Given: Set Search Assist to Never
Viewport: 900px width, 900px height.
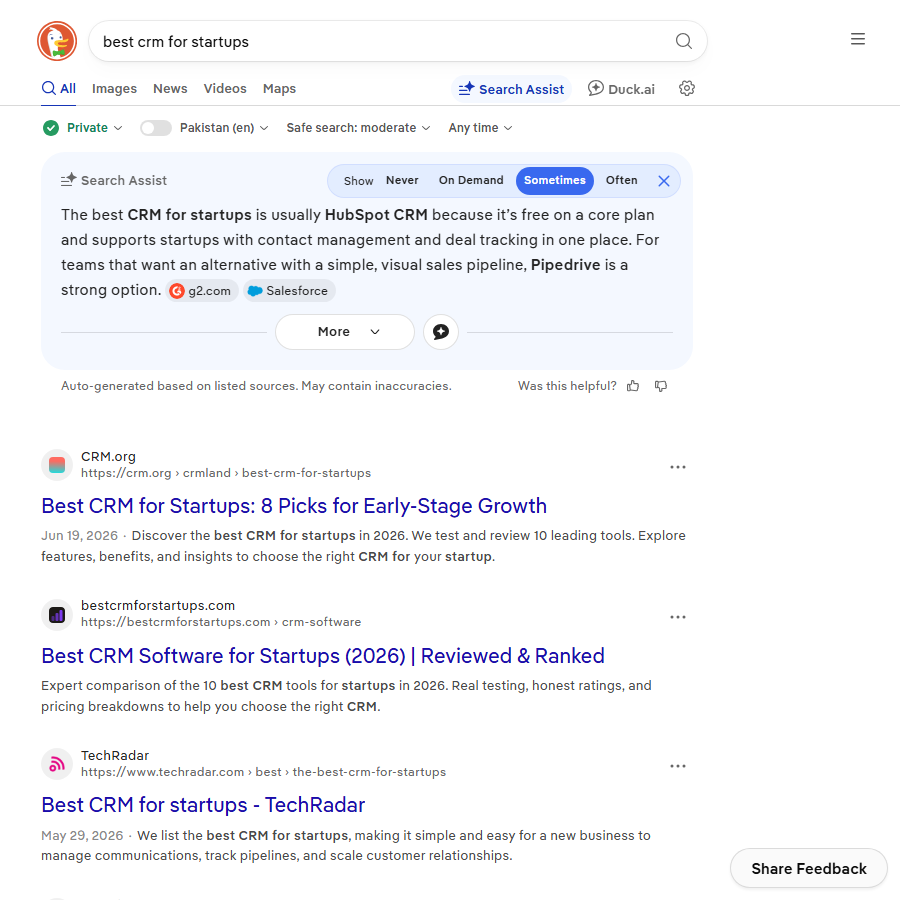Looking at the screenshot, I should [402, 180].
